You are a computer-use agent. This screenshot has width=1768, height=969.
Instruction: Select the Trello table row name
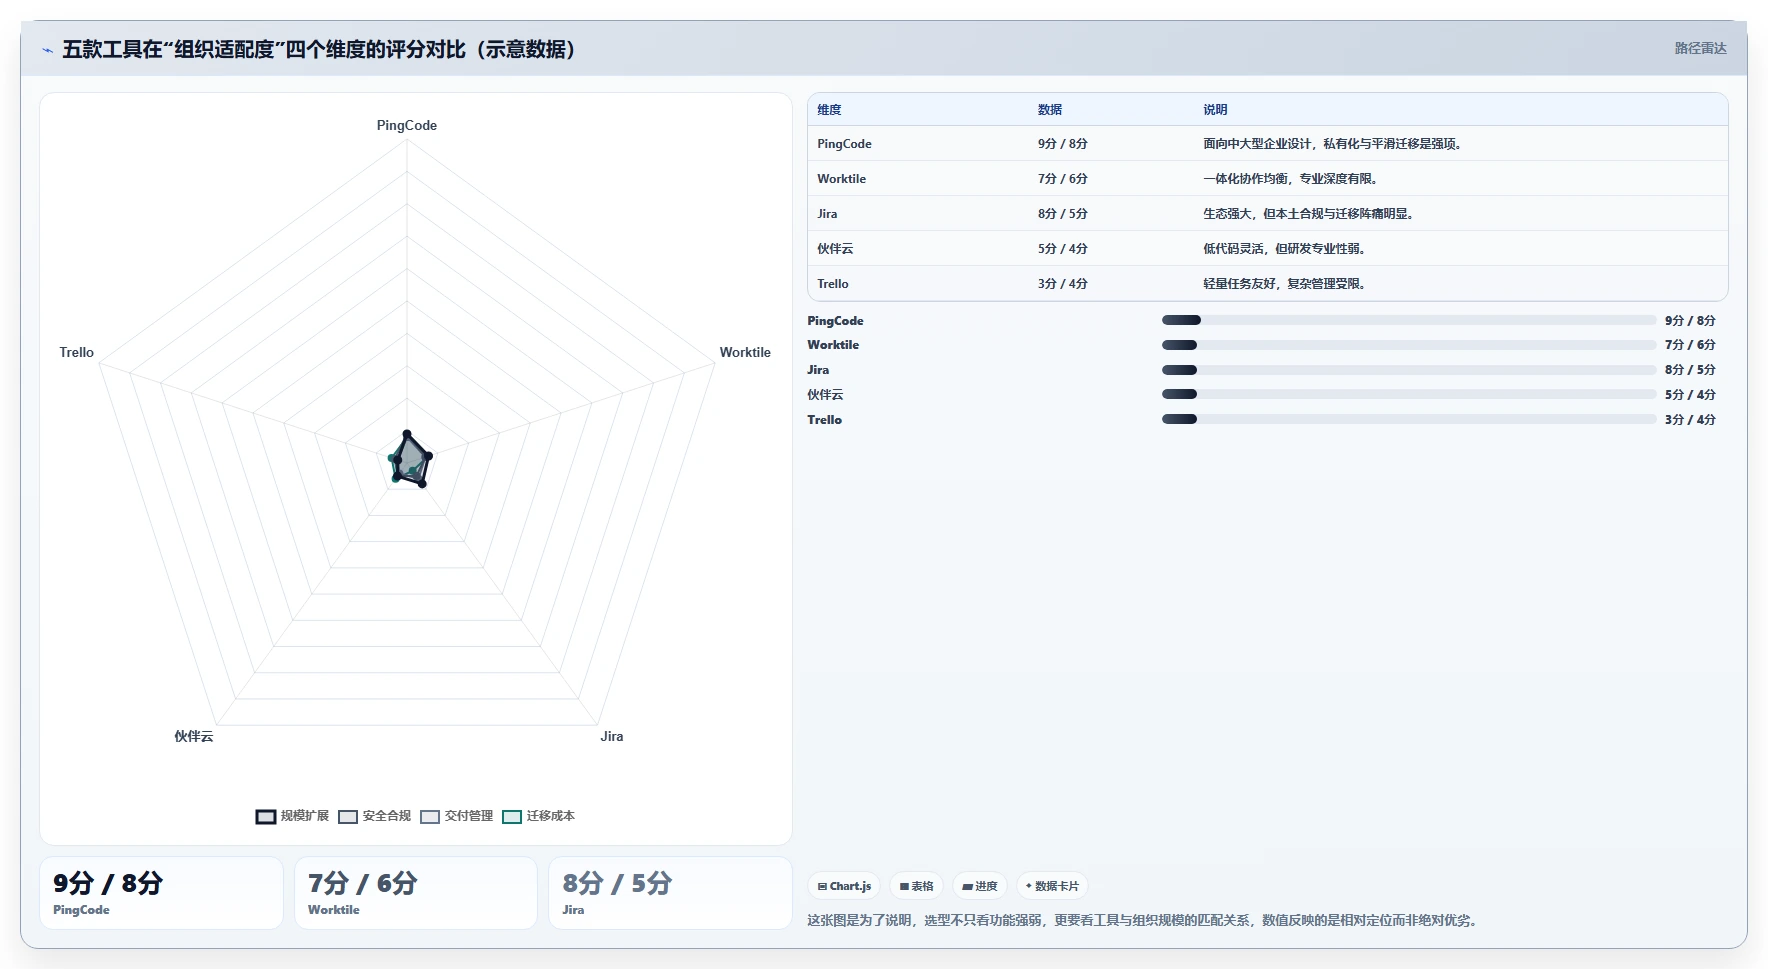[832, 284]
